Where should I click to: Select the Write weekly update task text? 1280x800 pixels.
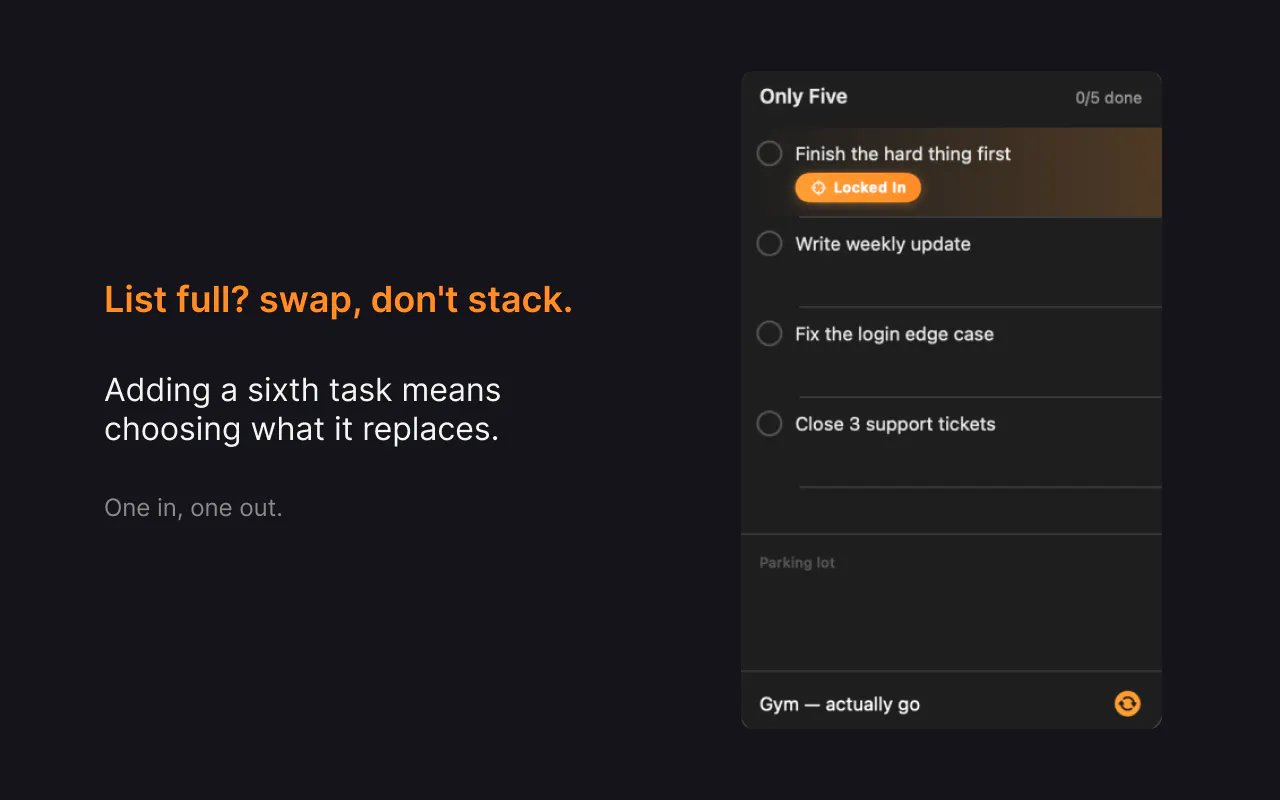click(883, 244)
